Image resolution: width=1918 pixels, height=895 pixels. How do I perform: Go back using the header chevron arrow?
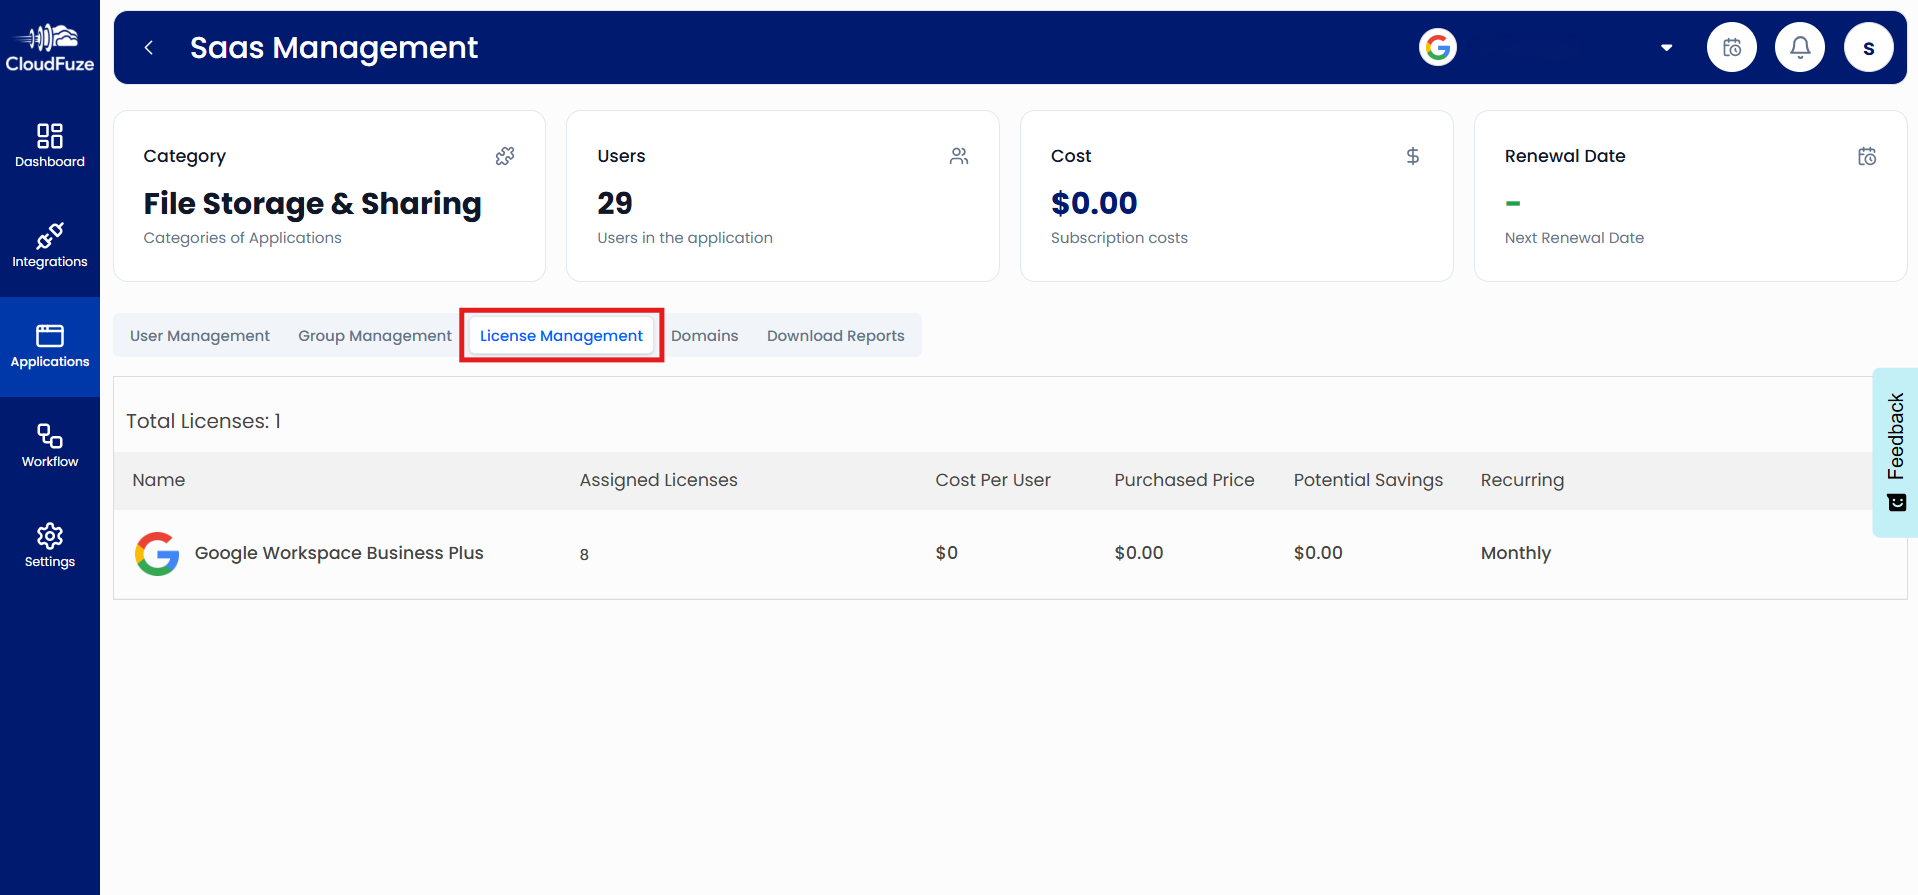149,48
